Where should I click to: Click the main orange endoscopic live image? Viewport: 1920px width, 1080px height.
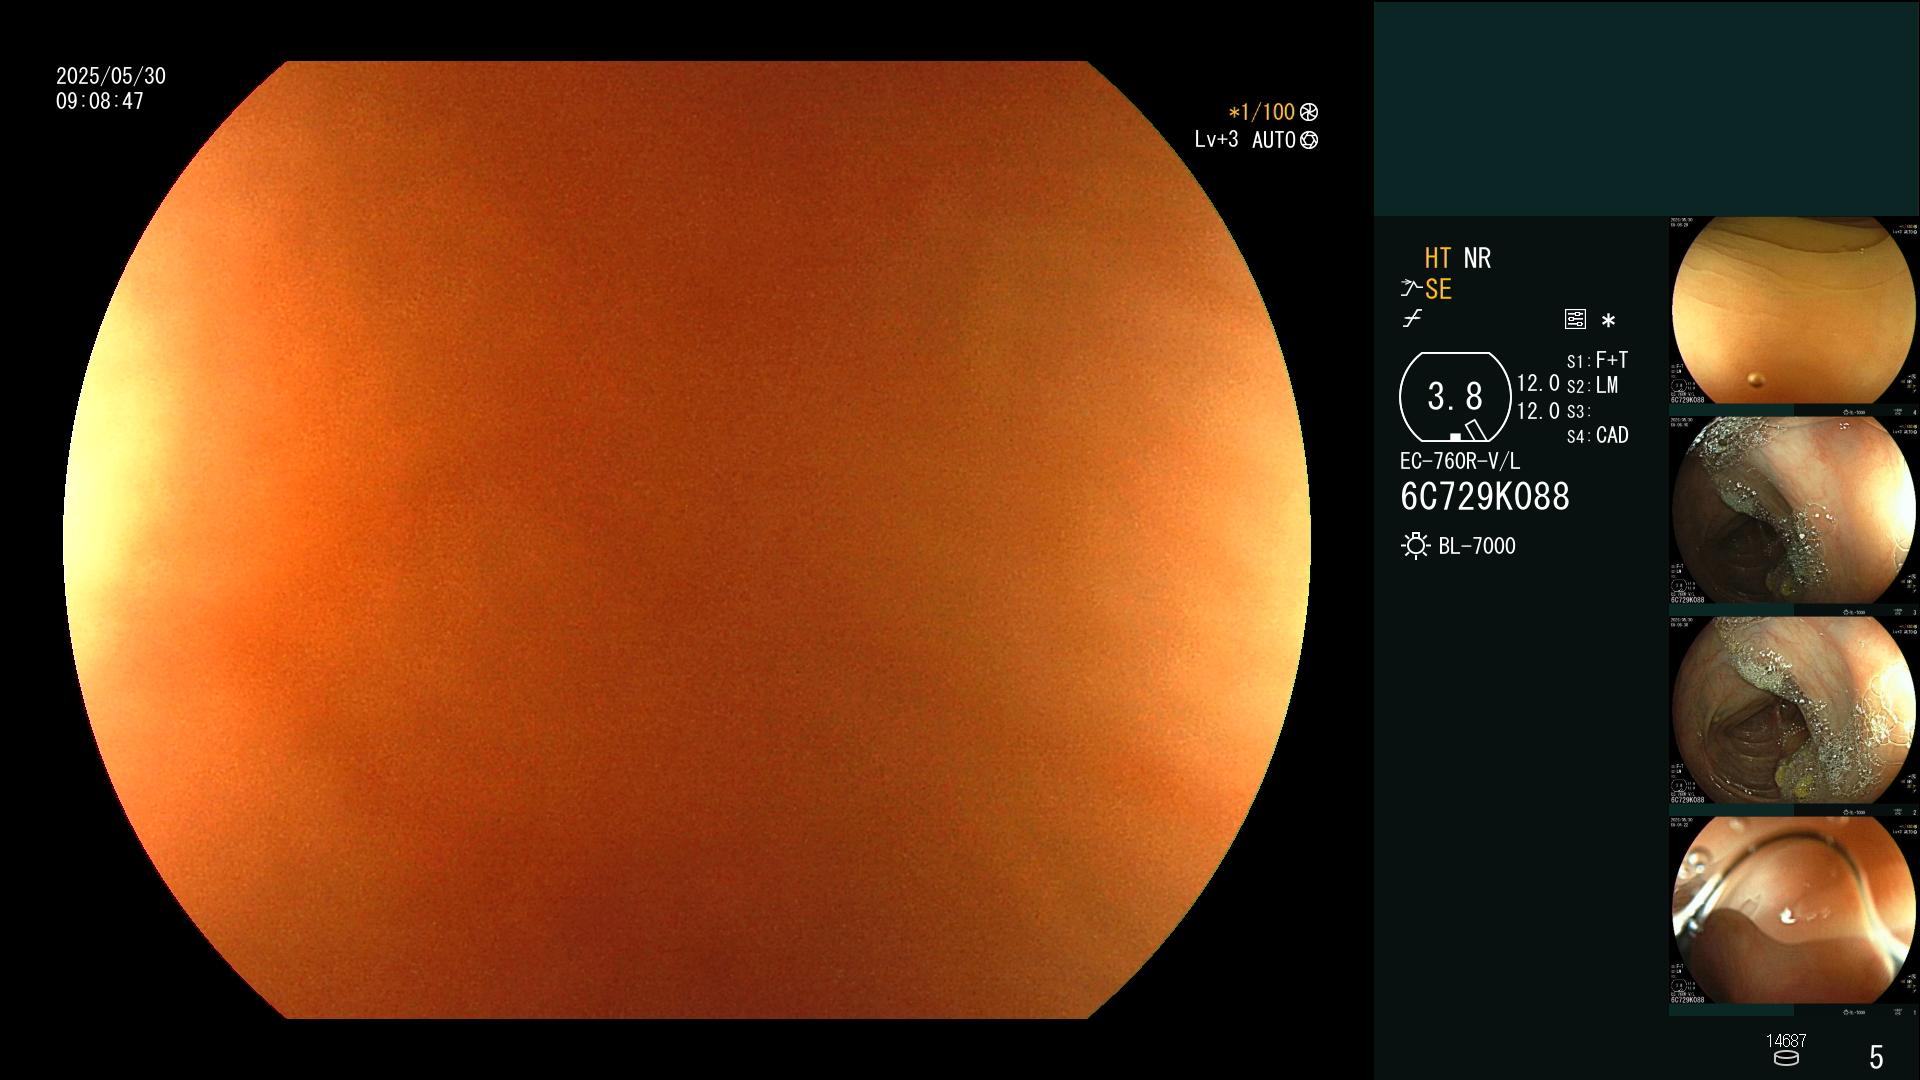687,540
